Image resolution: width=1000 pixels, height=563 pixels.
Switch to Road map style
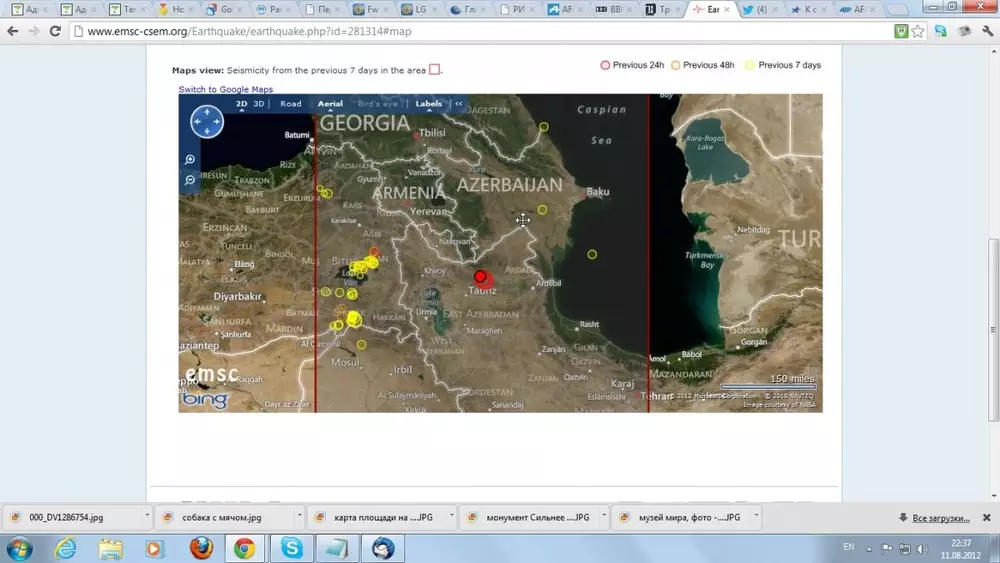291,104
